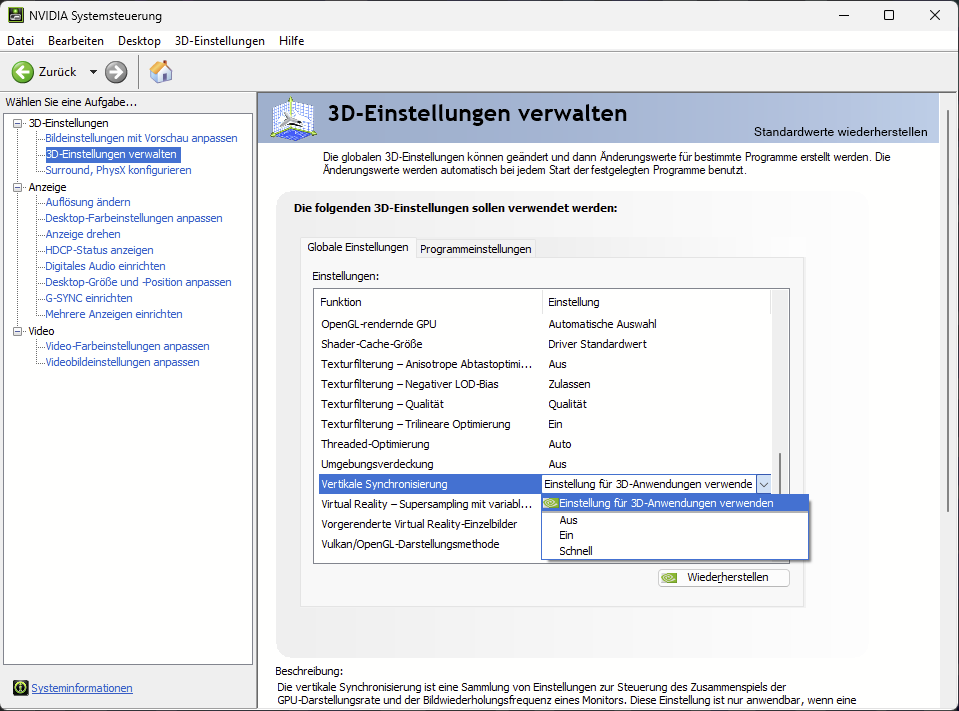Open Desktop-Farbeinstellungen anpassen

click(133, 218)
